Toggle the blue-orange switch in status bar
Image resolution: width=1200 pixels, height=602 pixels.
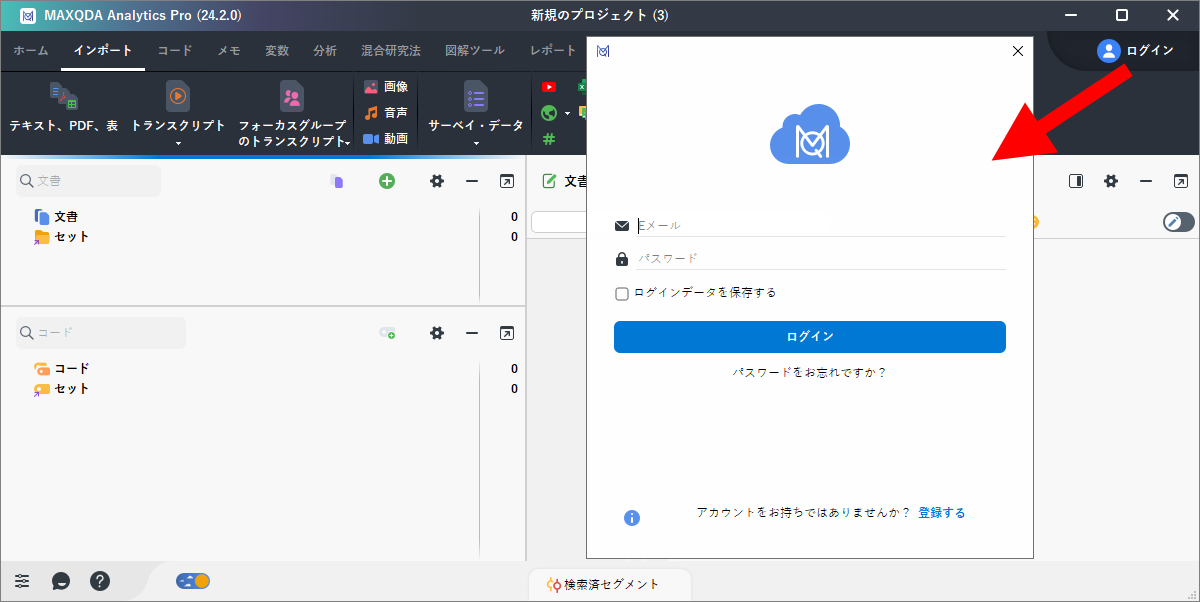pos(193,580)
